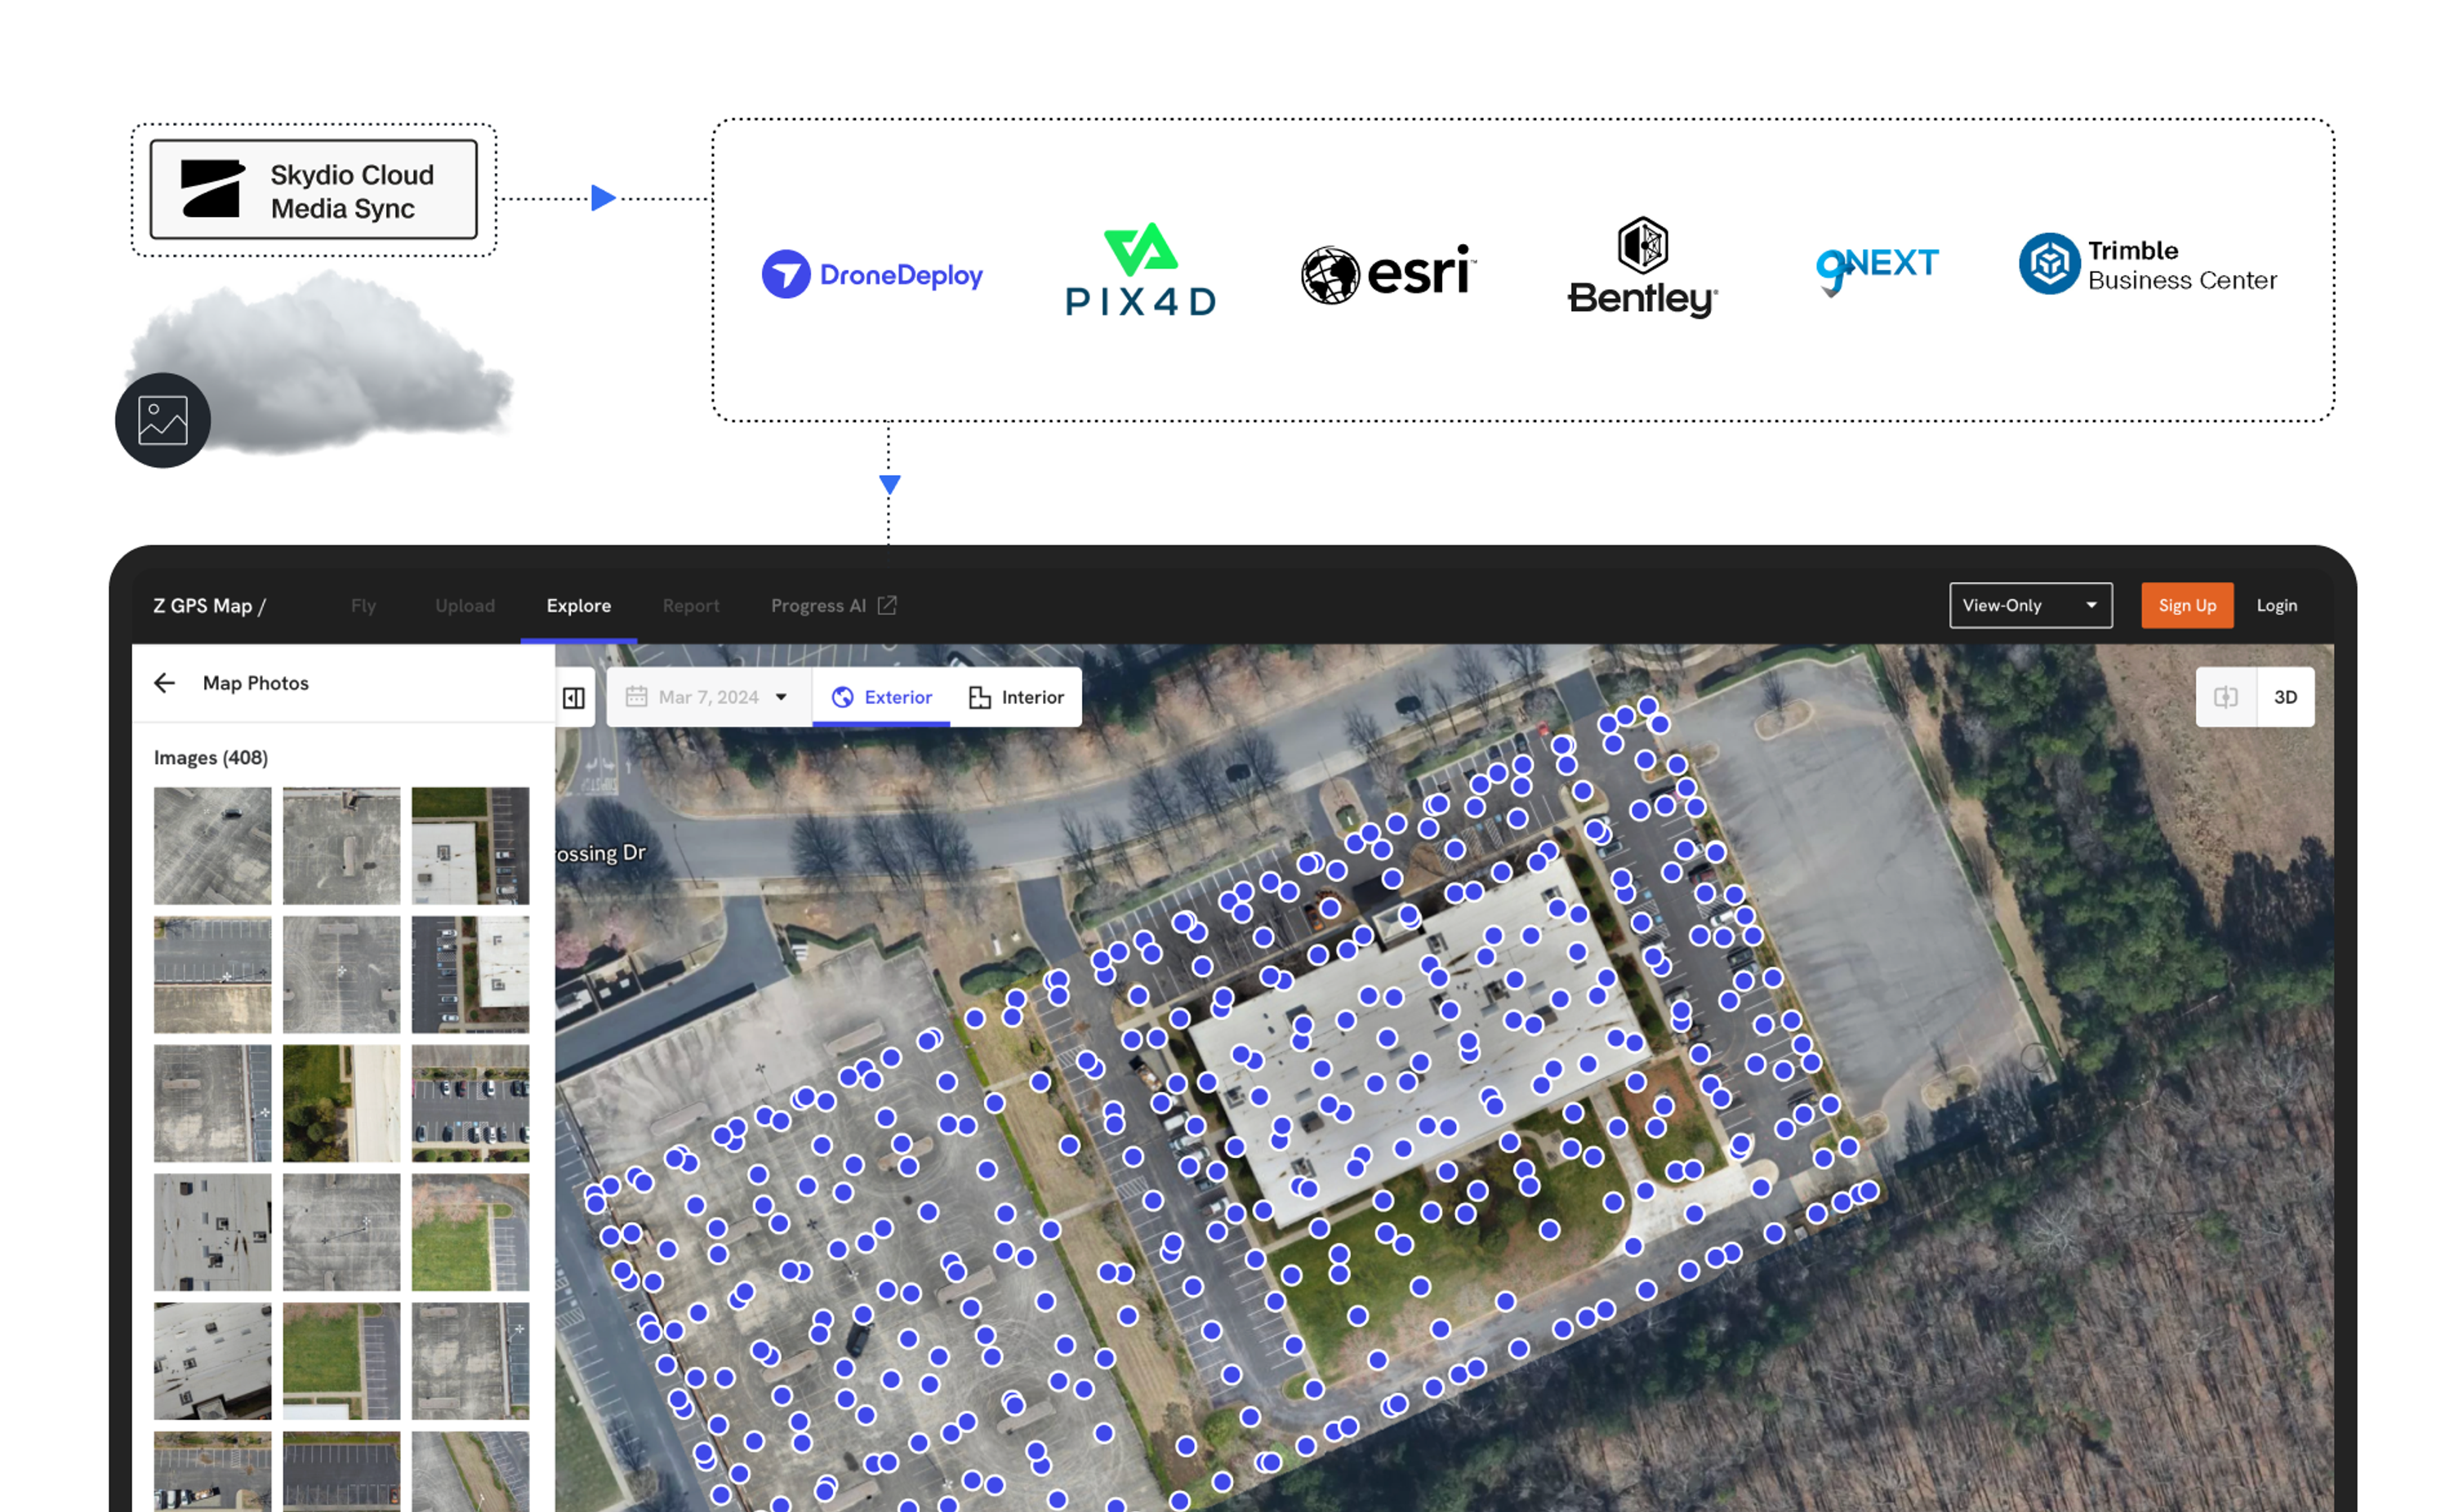Click the split compare view icon
The height and width of the screenshot is (1512, 2450).
[x=2225, y=697]
